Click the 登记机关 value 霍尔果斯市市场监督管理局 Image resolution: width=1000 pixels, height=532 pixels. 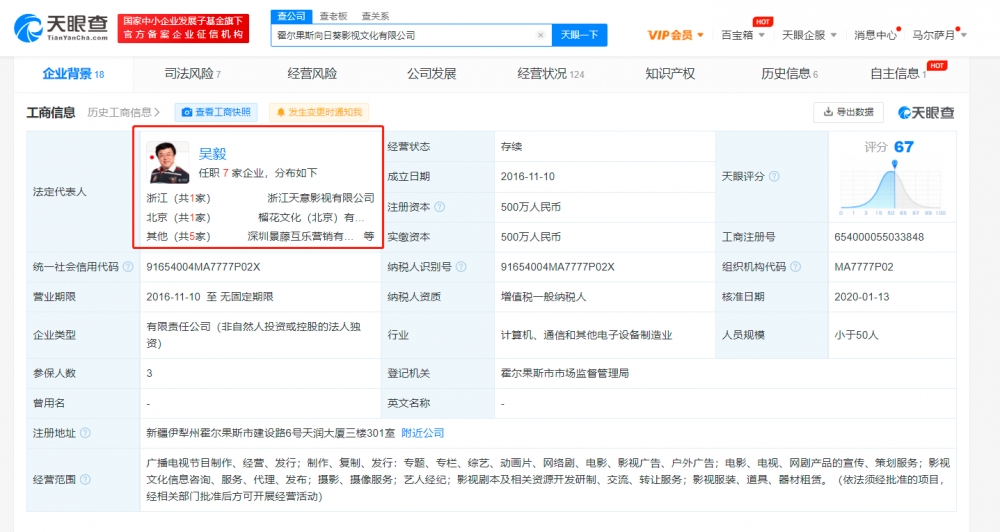pos(564,373)
